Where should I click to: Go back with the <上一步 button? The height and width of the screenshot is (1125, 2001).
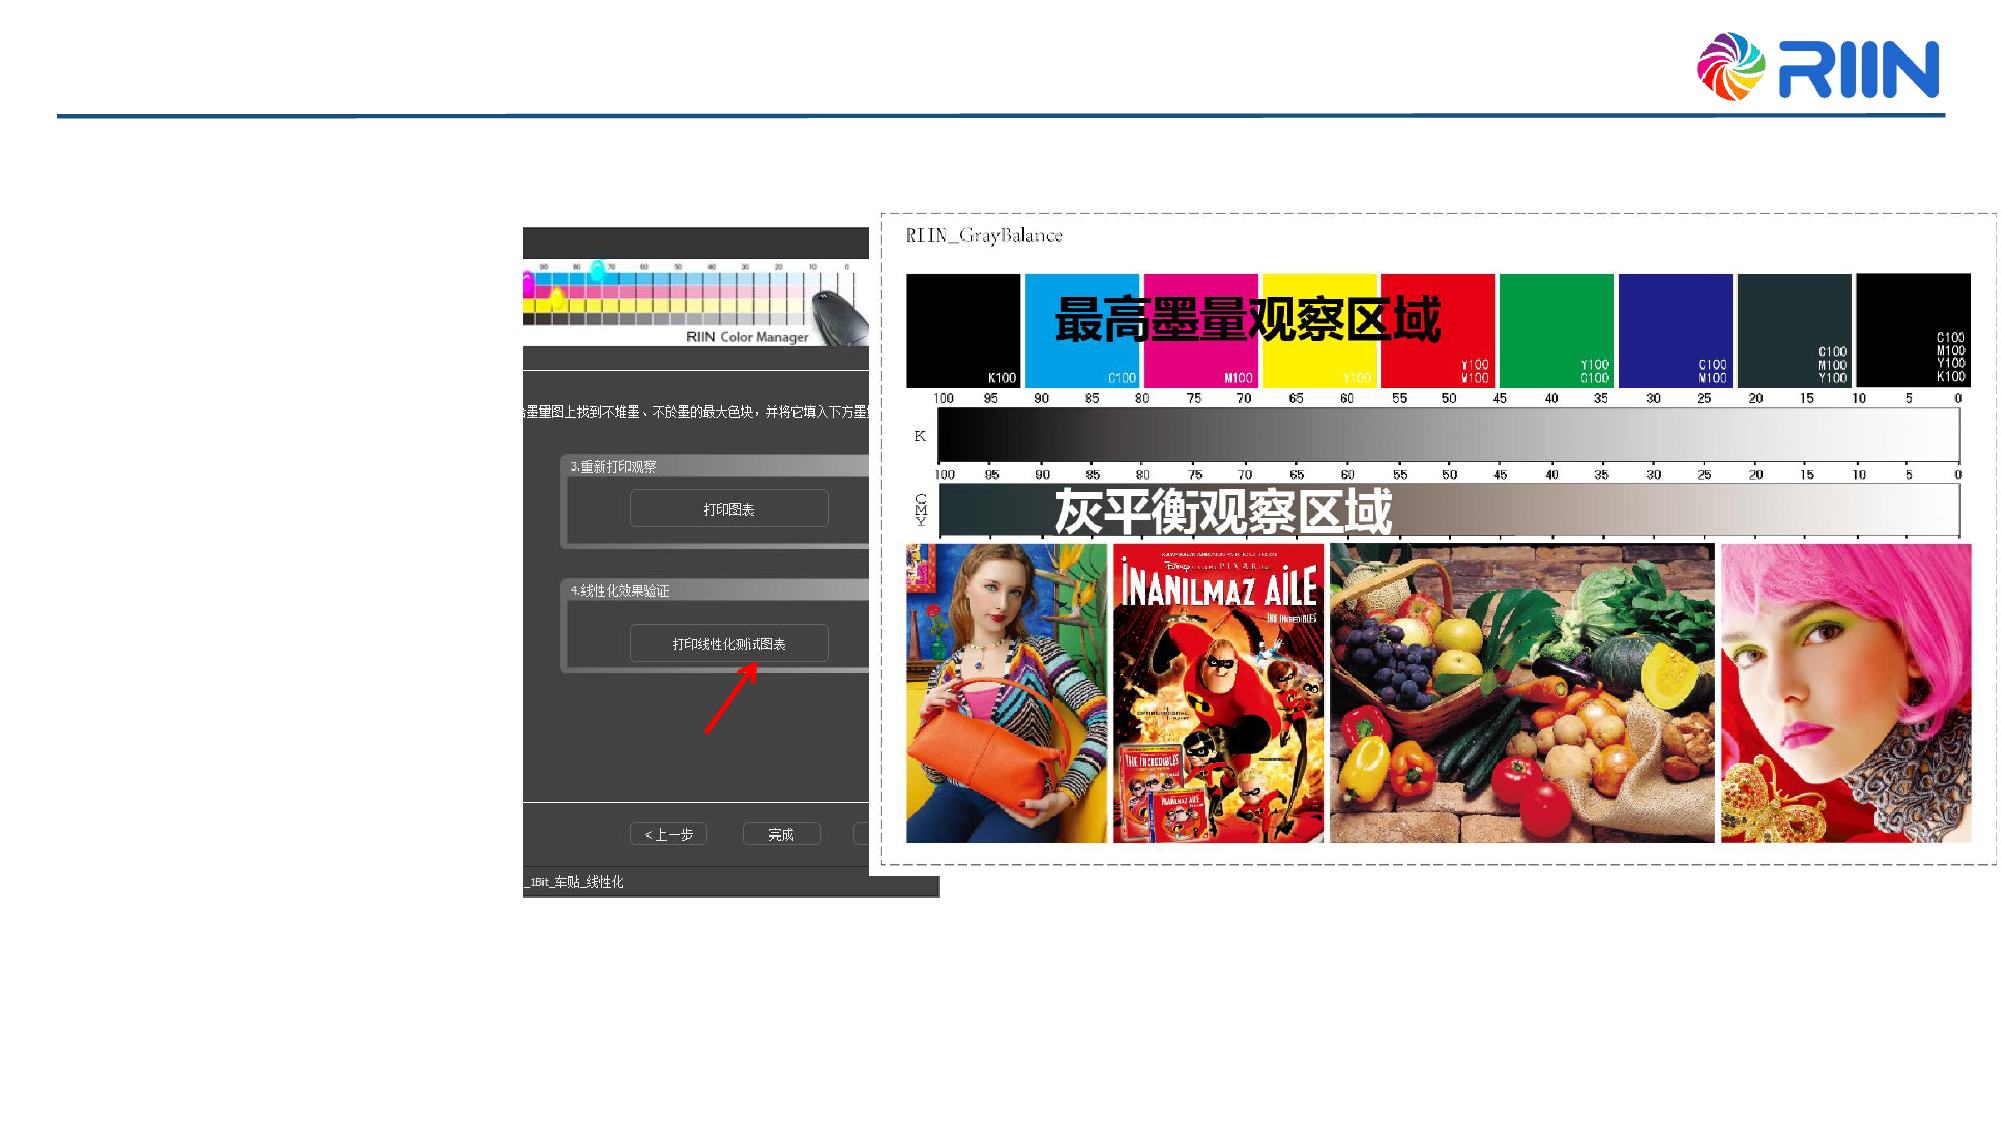[x=668, y=834]
